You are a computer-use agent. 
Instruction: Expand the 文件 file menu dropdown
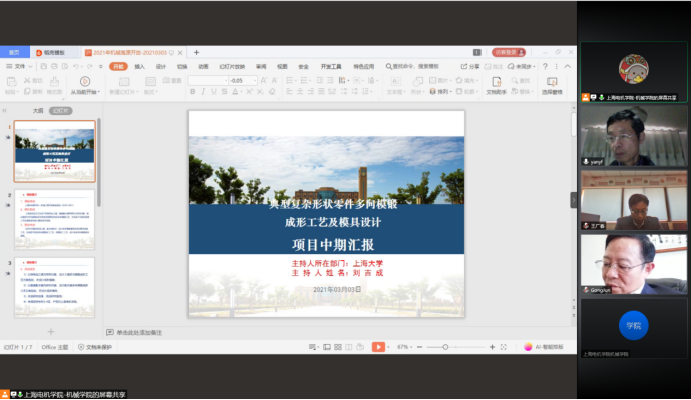click(x=20, y=66)
